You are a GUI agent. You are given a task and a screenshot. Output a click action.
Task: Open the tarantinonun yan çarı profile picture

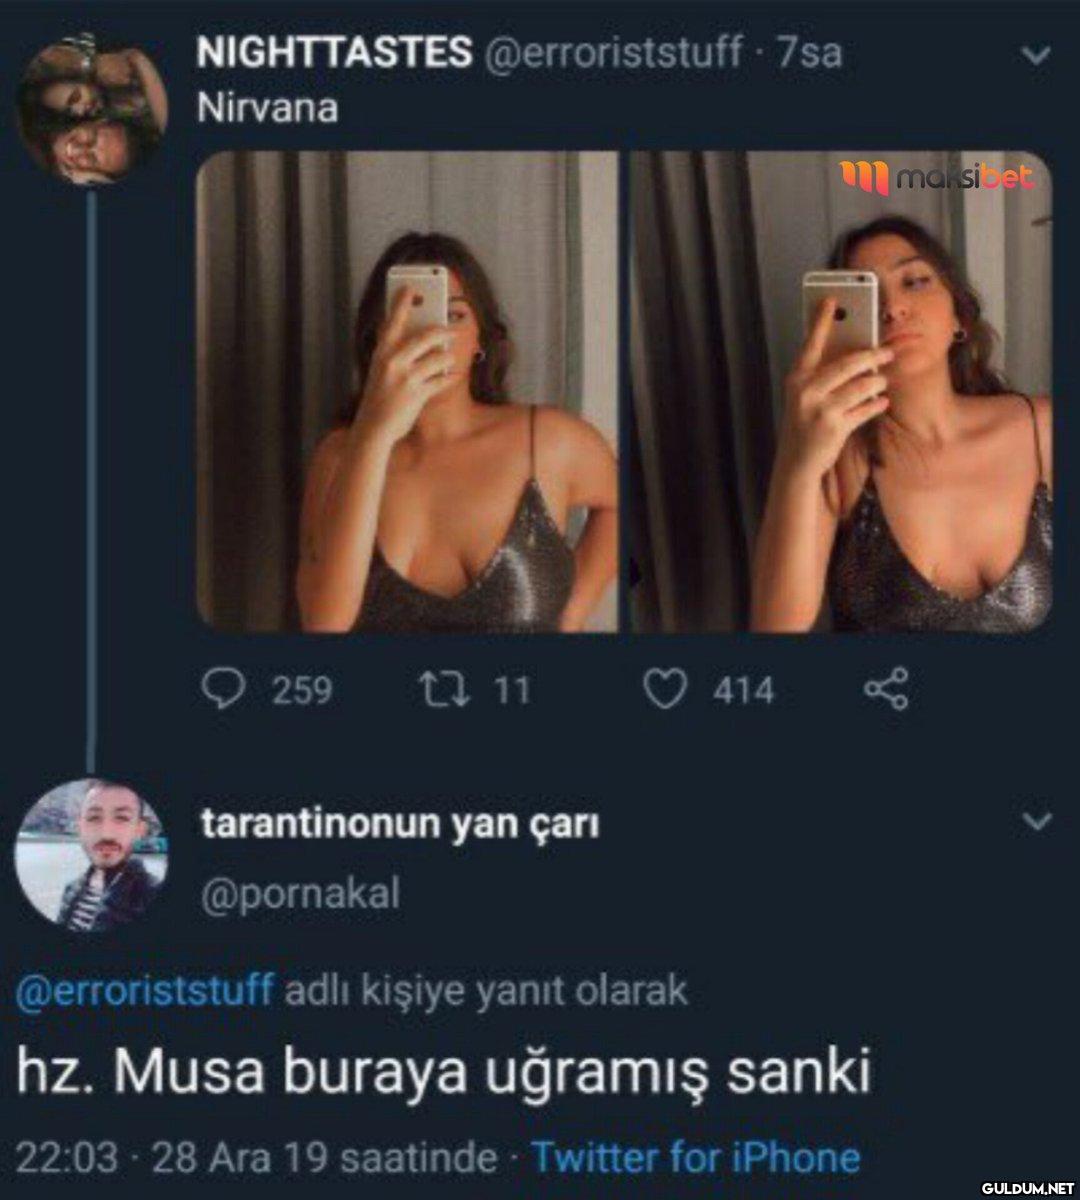coord(93,854)
